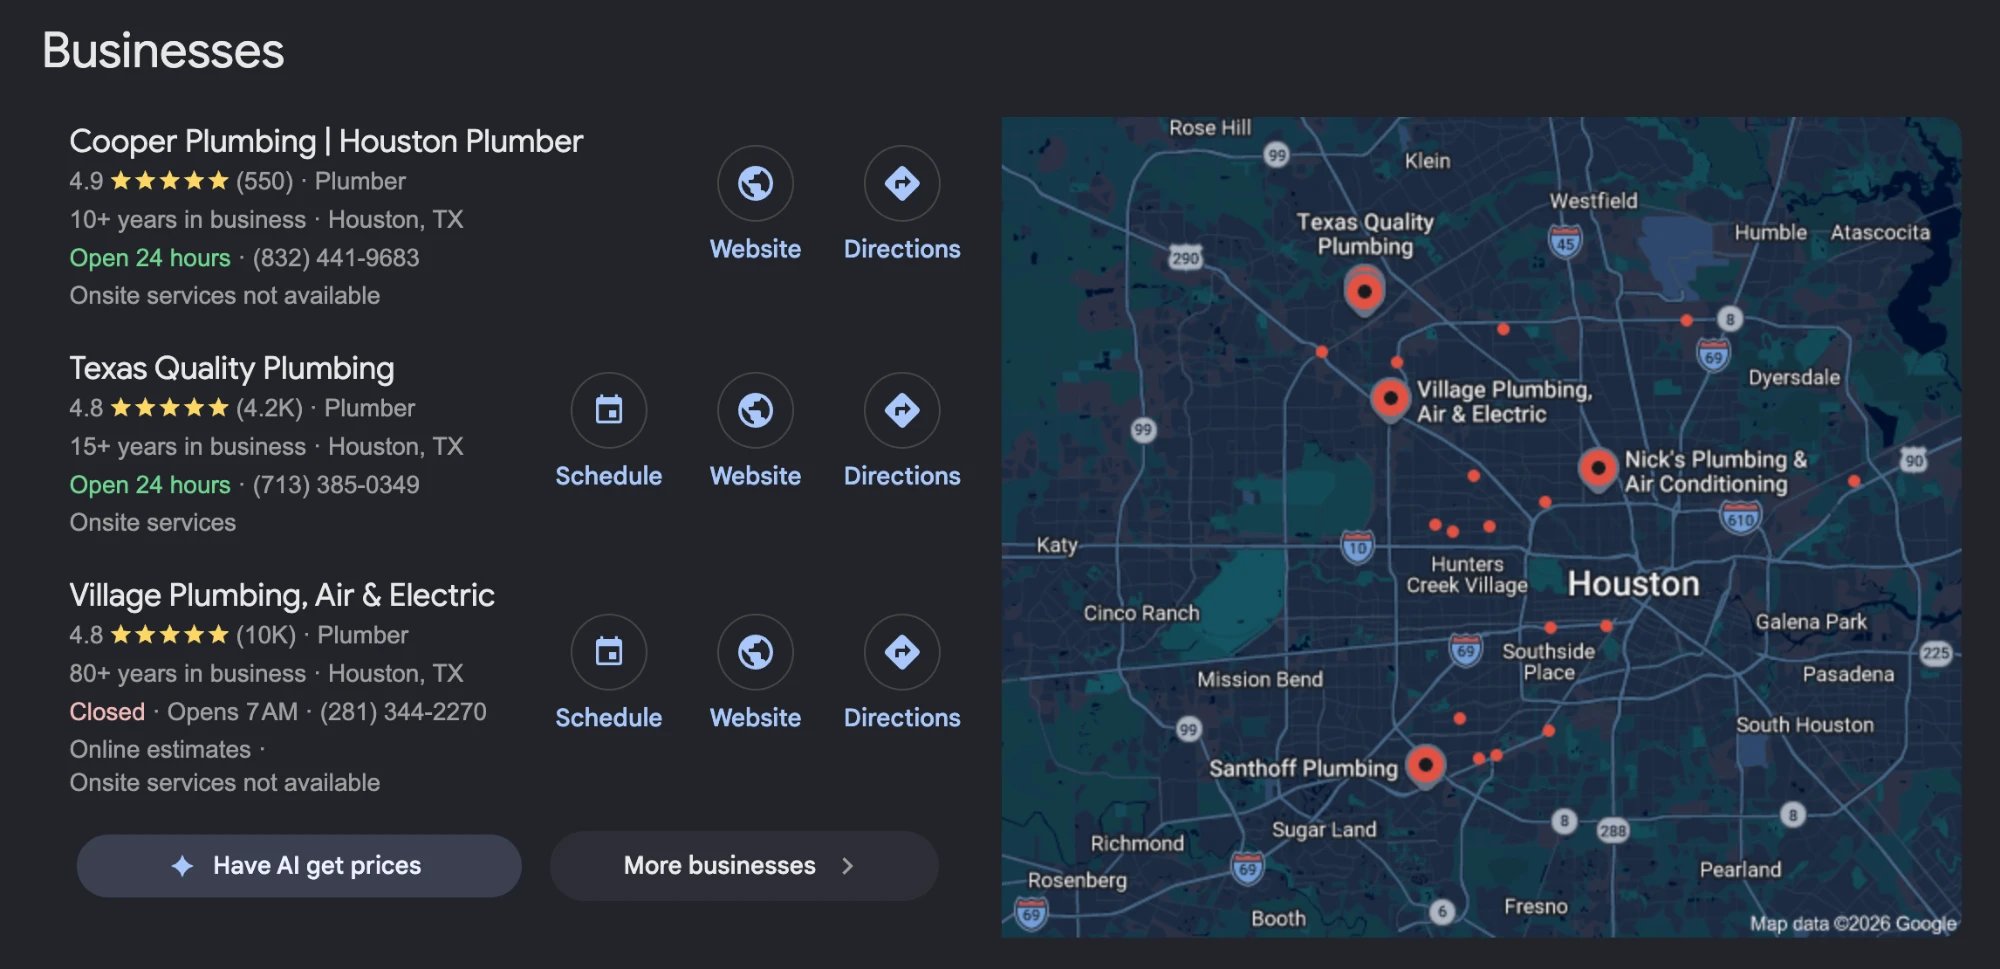
Task: Click the (550) review count for Cooper Plumbing
Action: coord(264,181)
